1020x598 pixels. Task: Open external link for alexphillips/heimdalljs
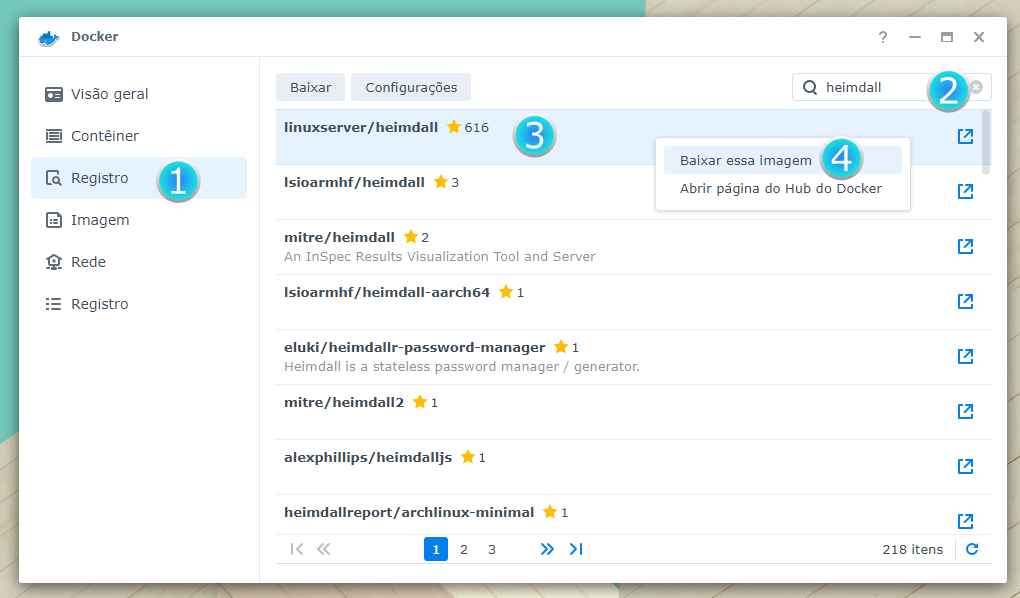coord(965,466)
